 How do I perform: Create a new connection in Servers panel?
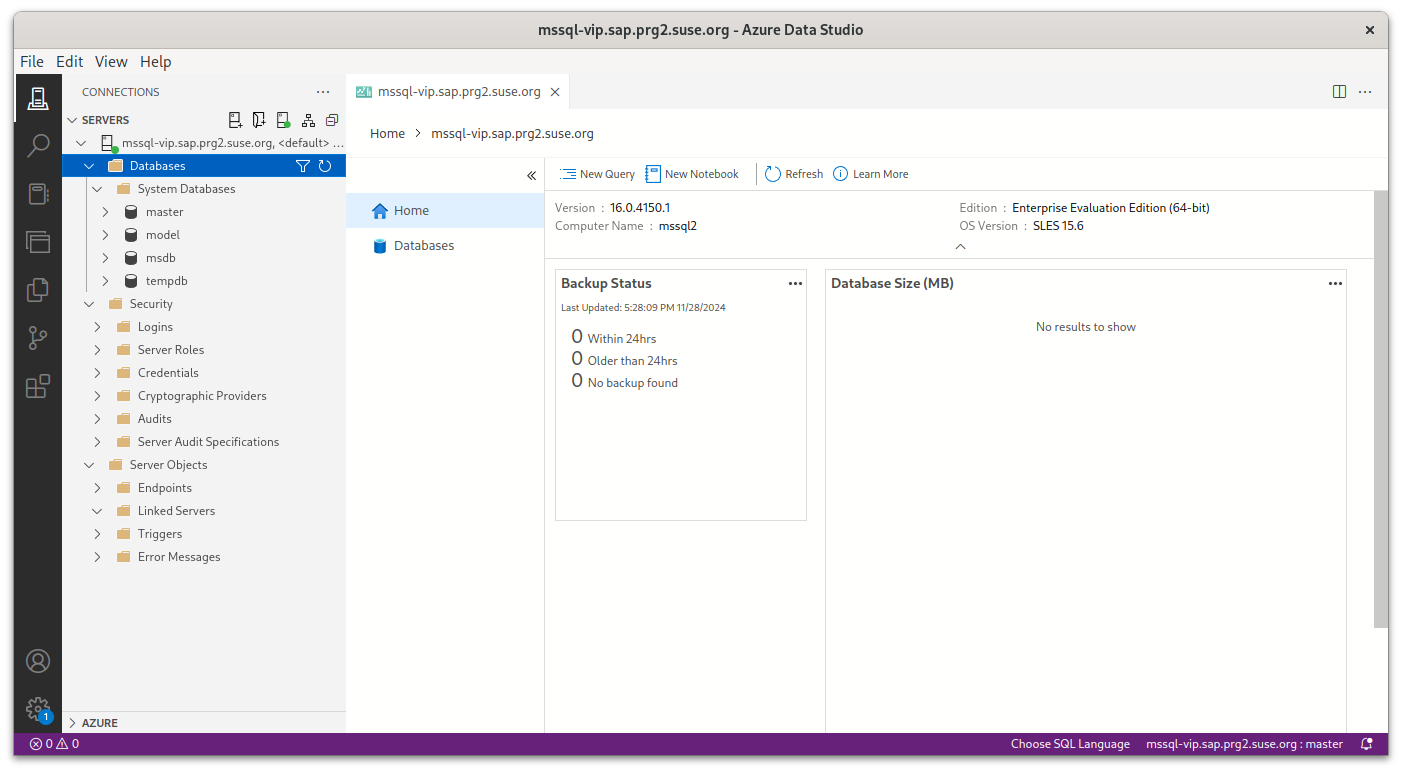pos(235,119)
